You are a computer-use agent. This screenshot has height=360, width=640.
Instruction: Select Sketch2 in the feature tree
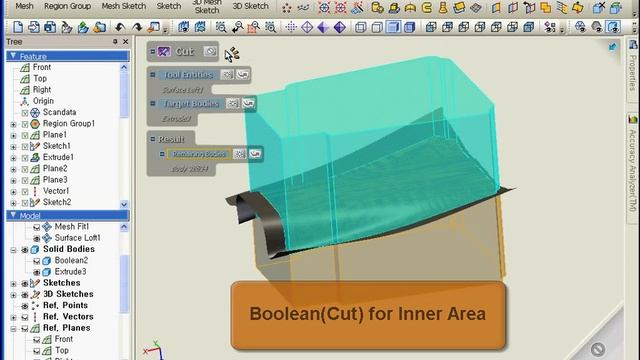57,202
